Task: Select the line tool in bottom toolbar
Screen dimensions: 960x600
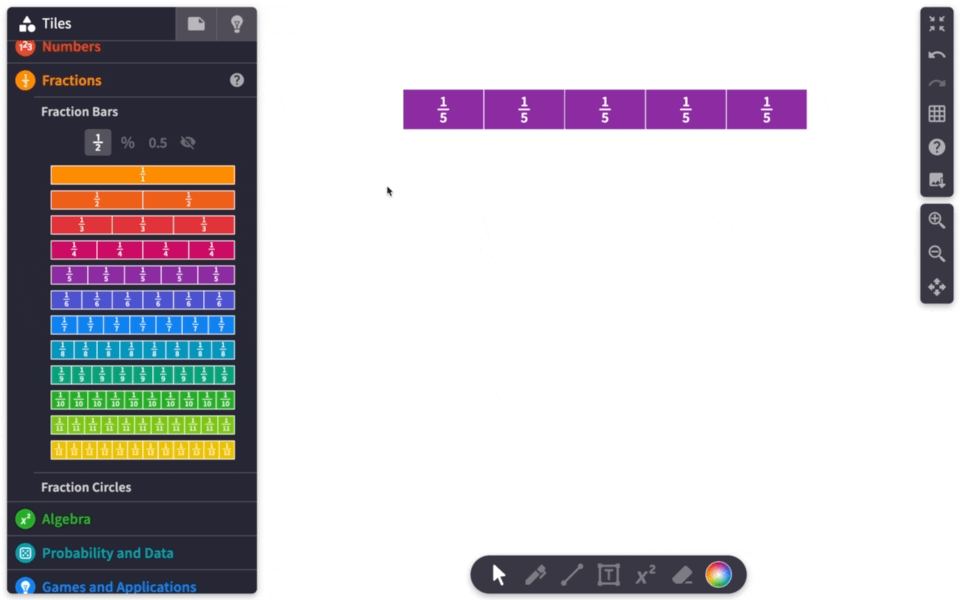Action: point(572,574)
